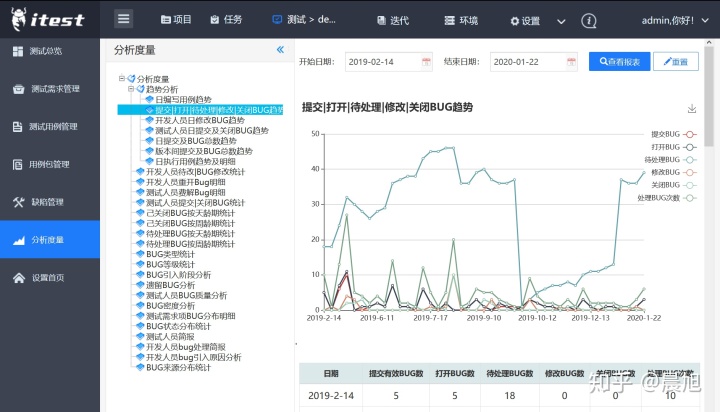Screen dimensions: 720x412
Task: Open calendar picker for 结束日期
Action: tap(571, 62)
